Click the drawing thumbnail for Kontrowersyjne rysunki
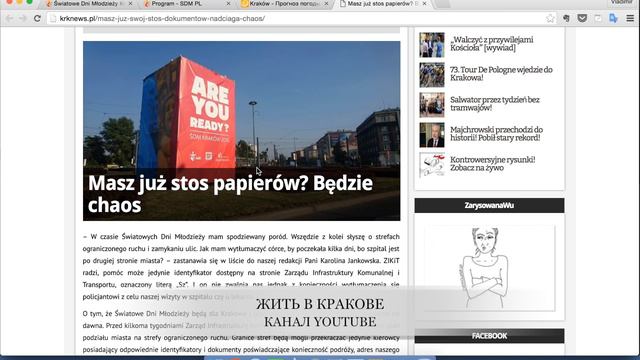The width and height of the screenshot is (640, 360). [x=432, y=165]
